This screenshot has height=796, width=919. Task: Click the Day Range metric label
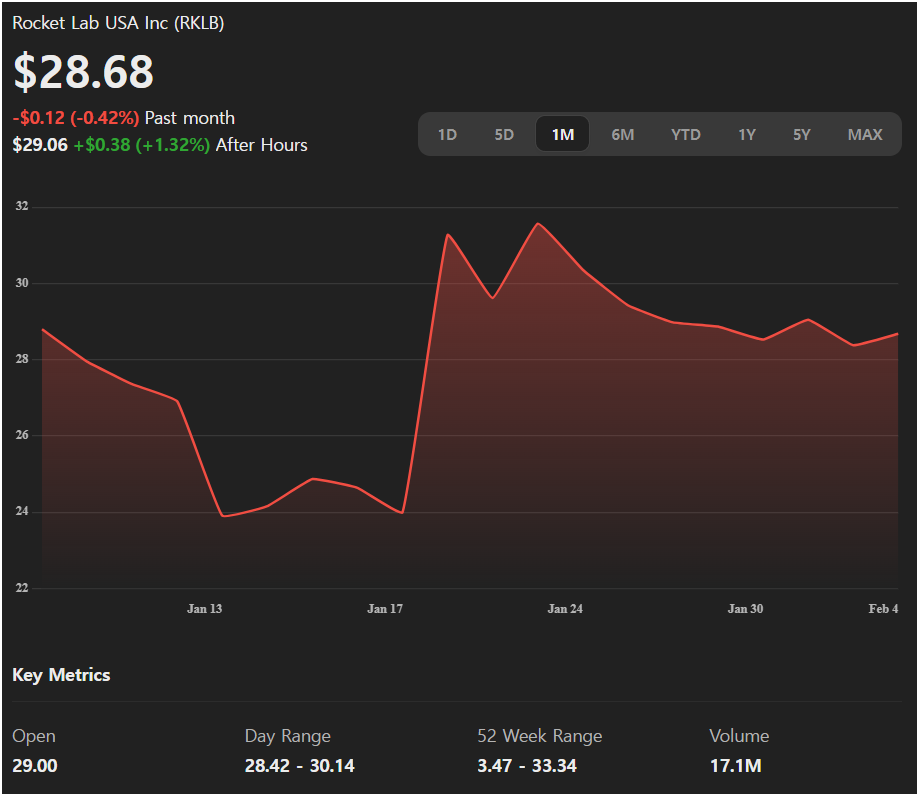[x=288, y=736]
